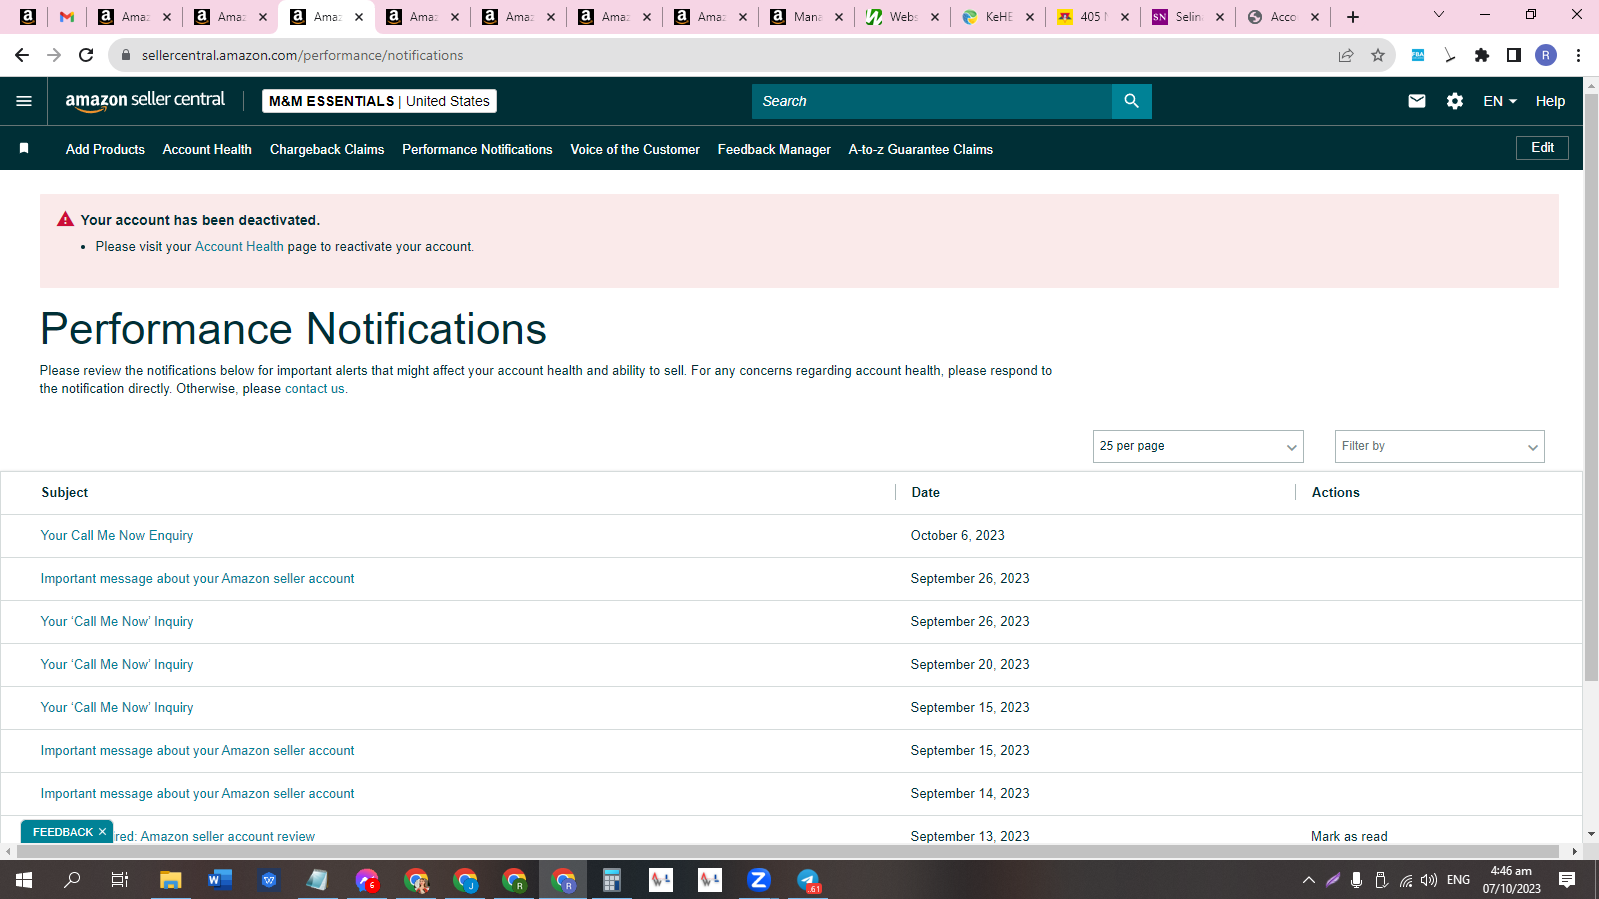Image resolution: width=1599 pixels, height=899 pixels.
Task: Click the contact us link
Action: coord(314,388)
